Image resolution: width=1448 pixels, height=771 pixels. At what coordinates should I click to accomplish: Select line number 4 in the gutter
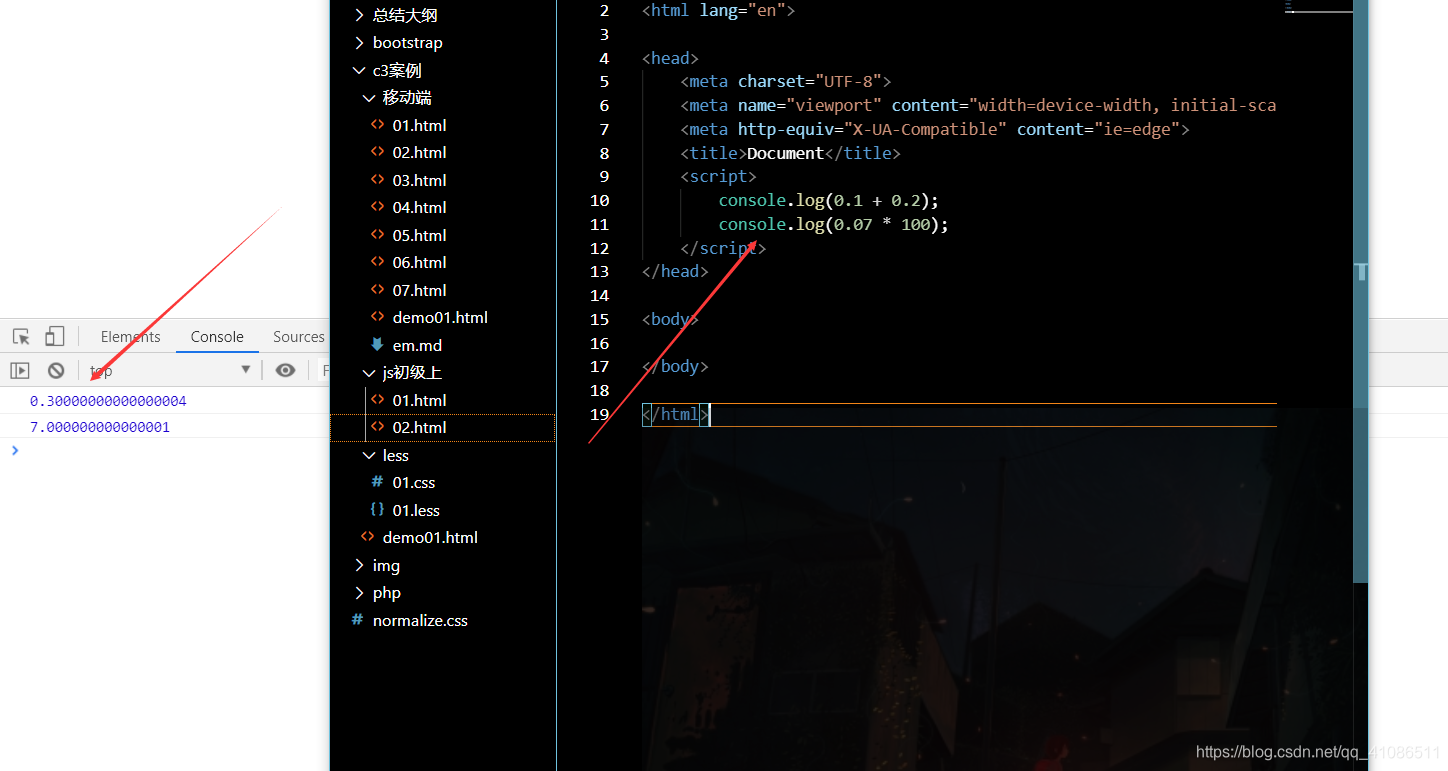(604, 58)
